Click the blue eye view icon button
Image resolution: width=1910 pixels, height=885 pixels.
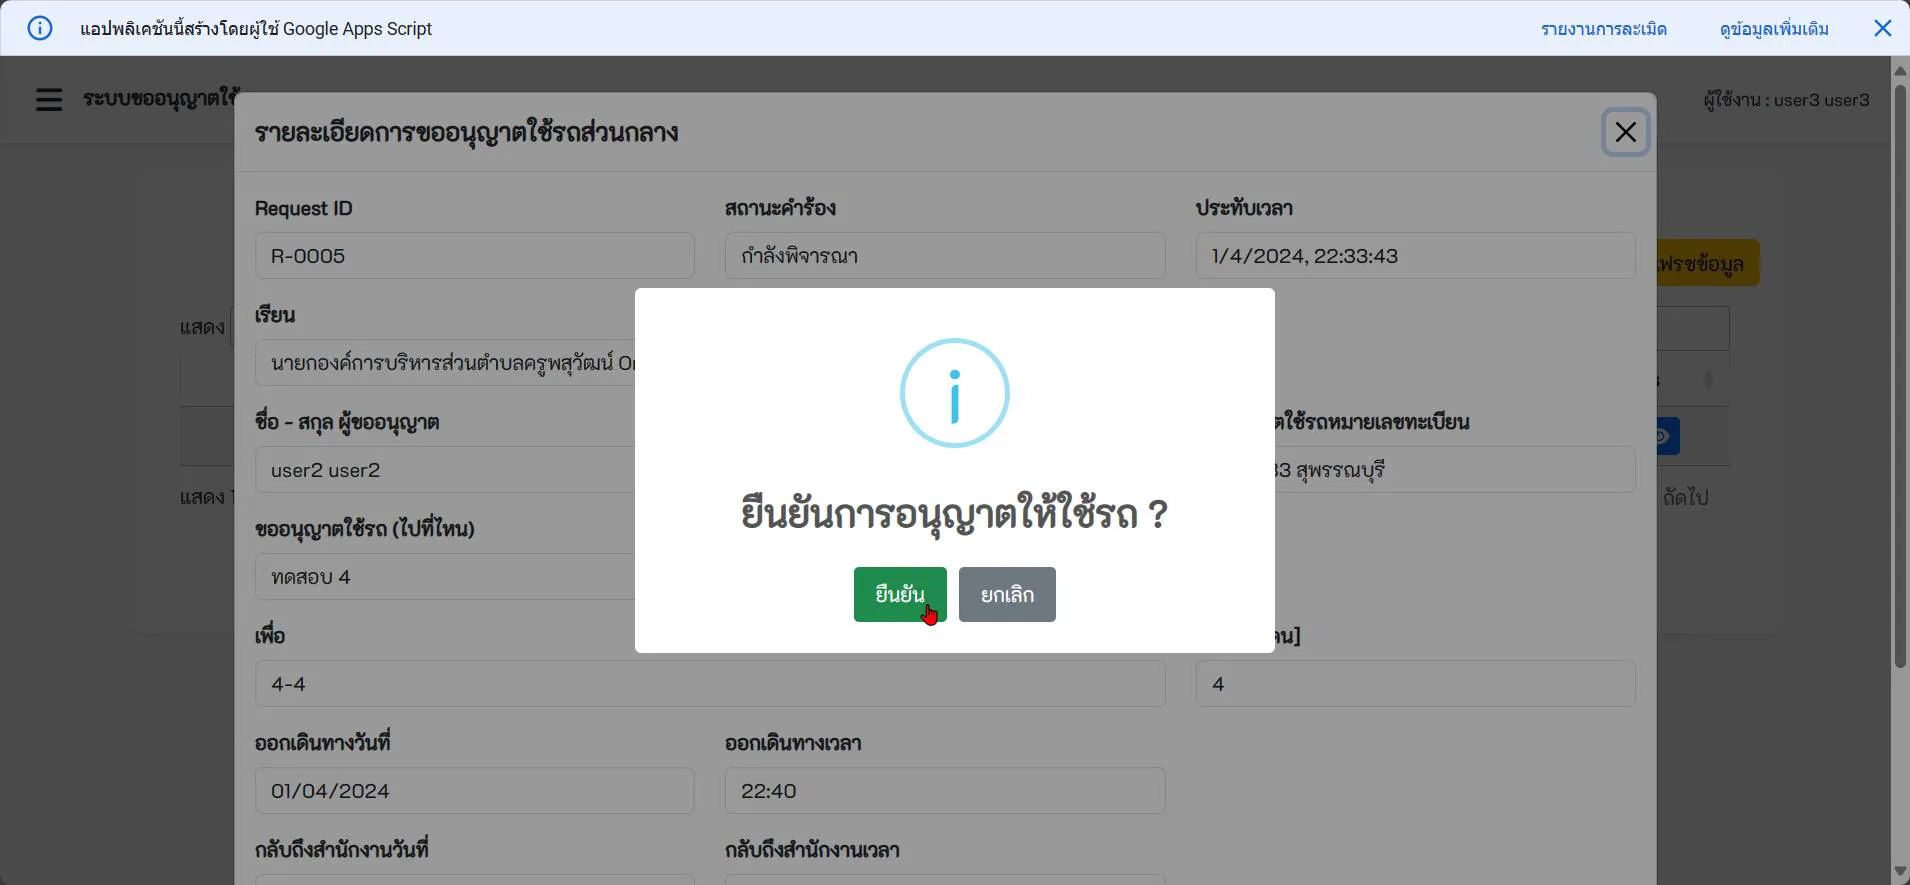(x=1668, y=436)
